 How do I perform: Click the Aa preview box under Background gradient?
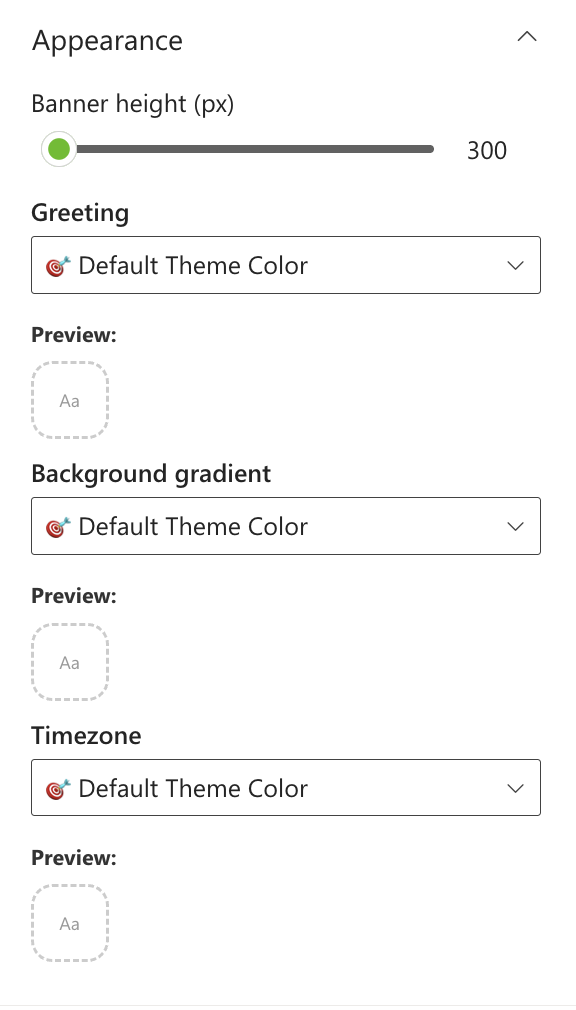(x=70, y=662)
